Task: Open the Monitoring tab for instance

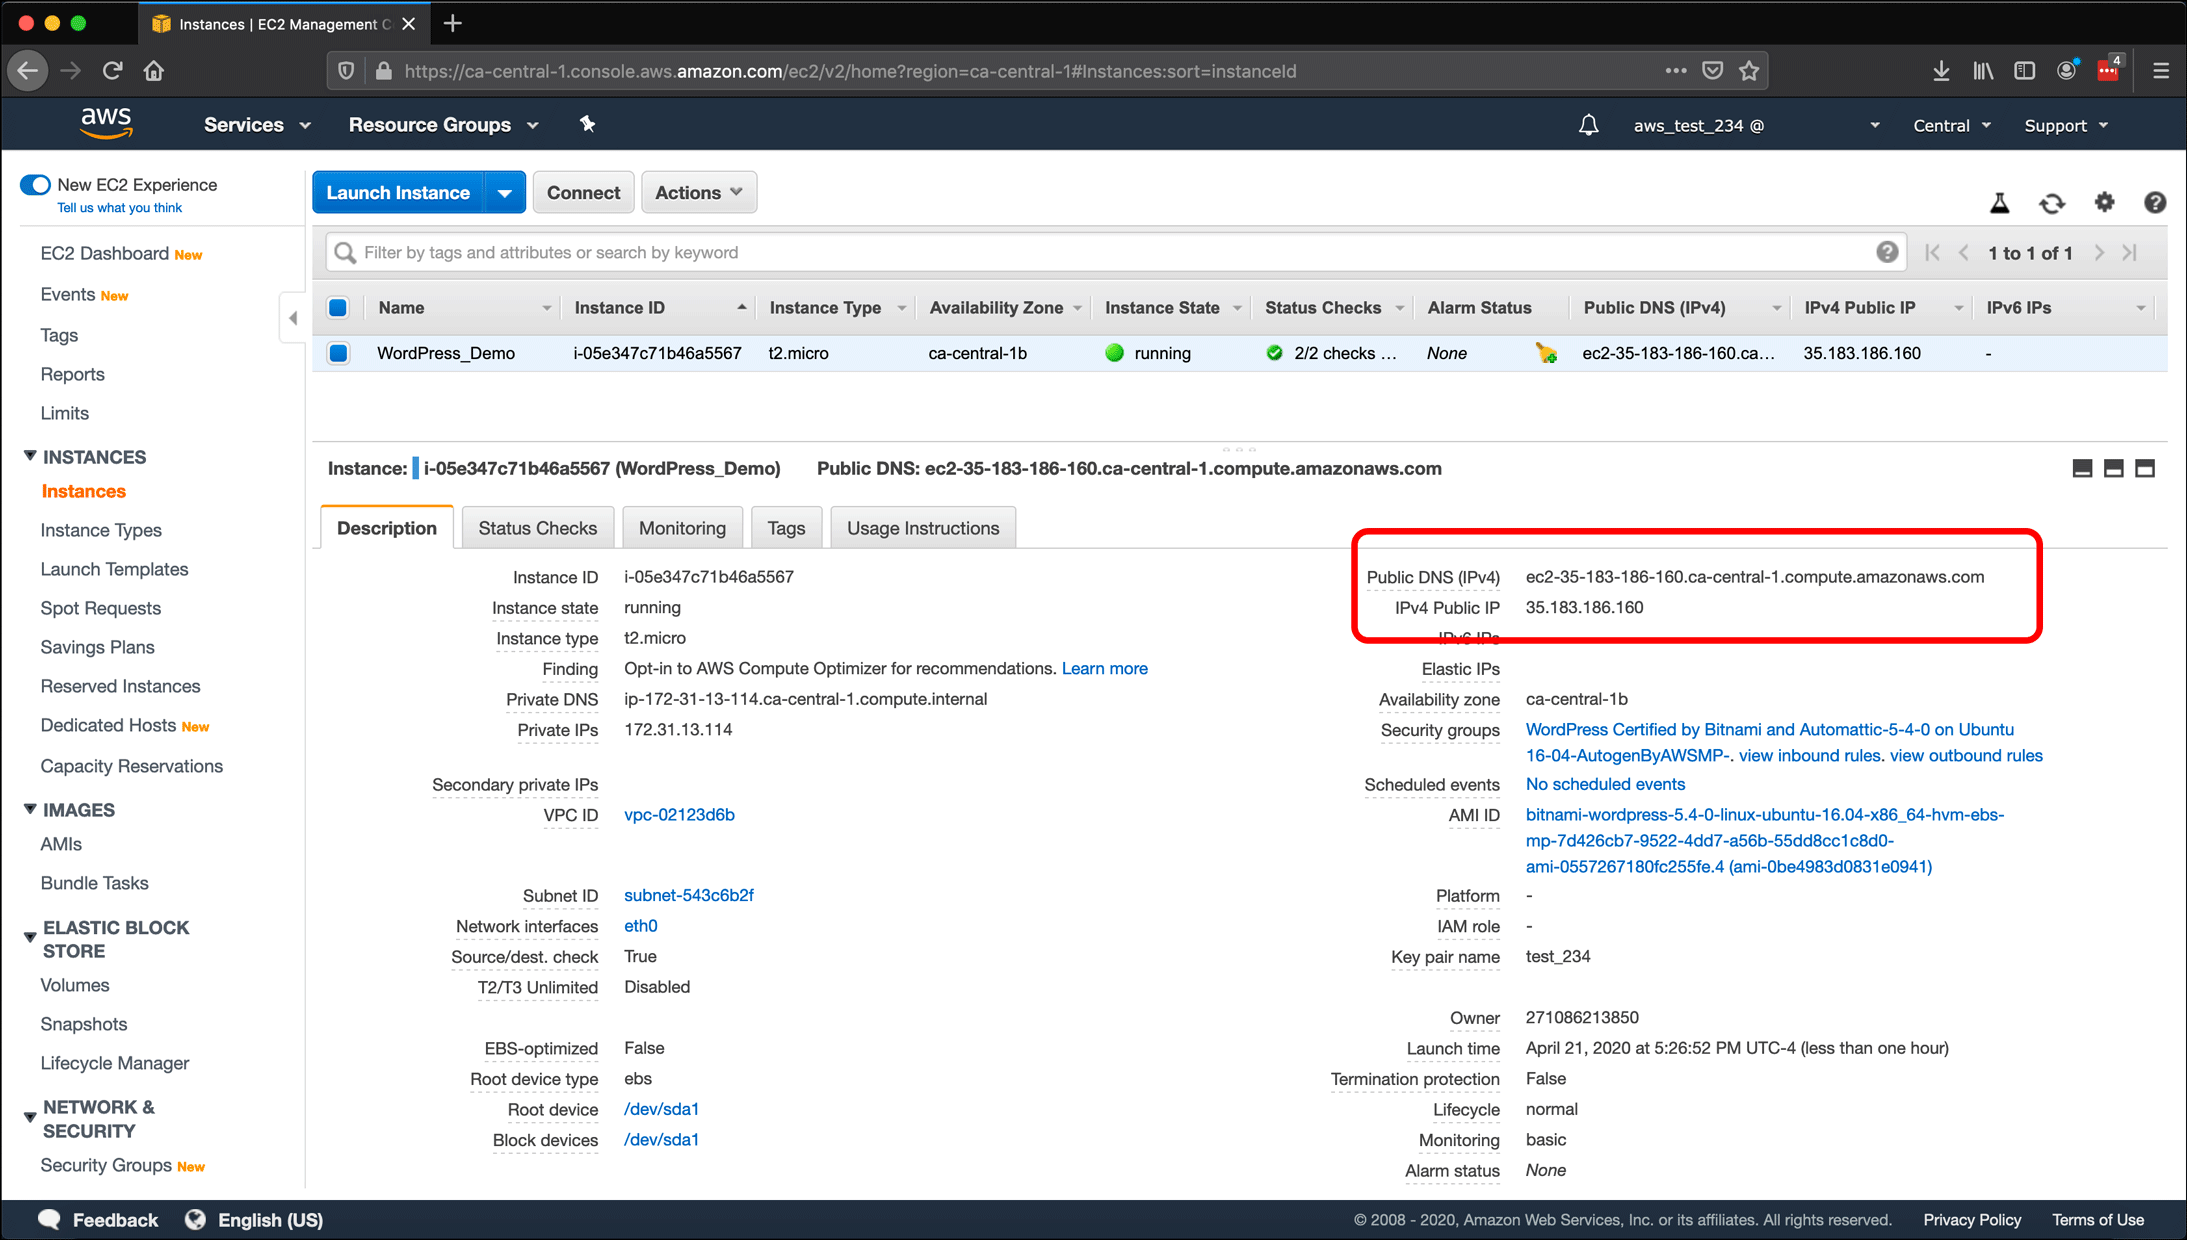Action: click(x=680, y=528)
